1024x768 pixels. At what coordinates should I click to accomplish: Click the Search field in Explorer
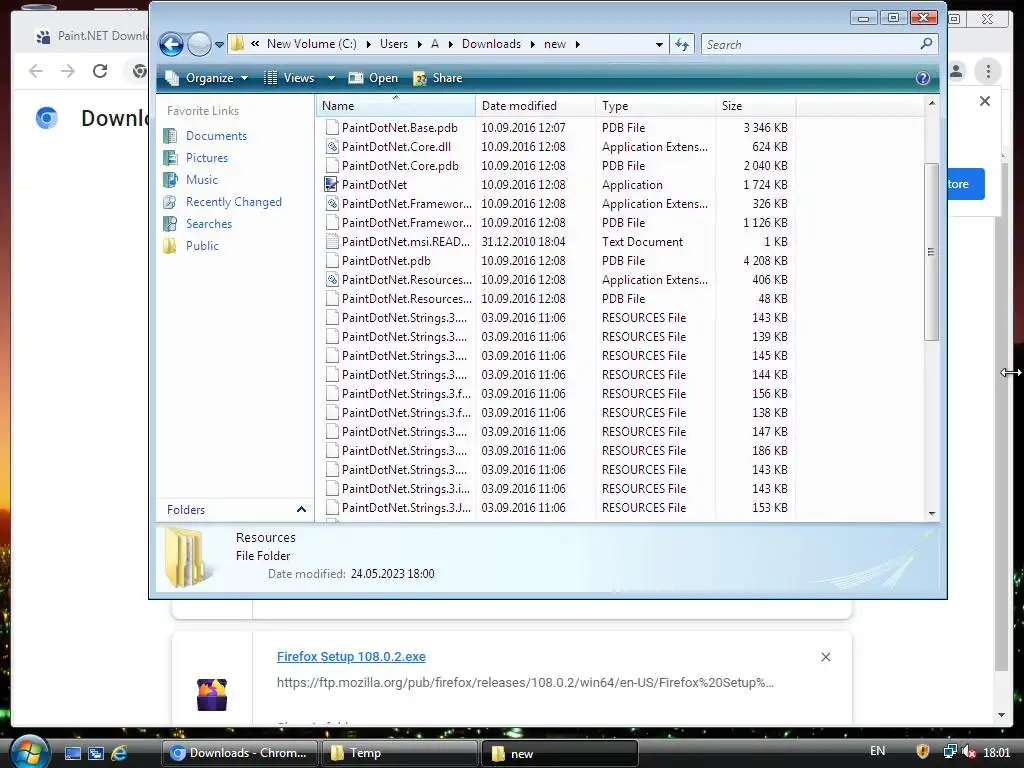pyautogui.click(x=810, y=44)
